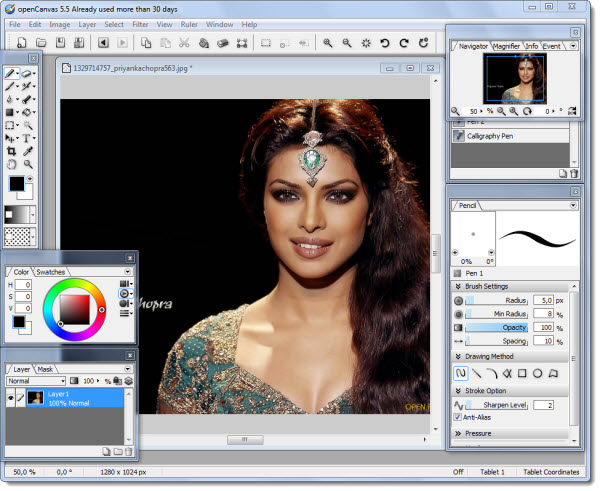Select the Hand pan tool

point(11,164)
